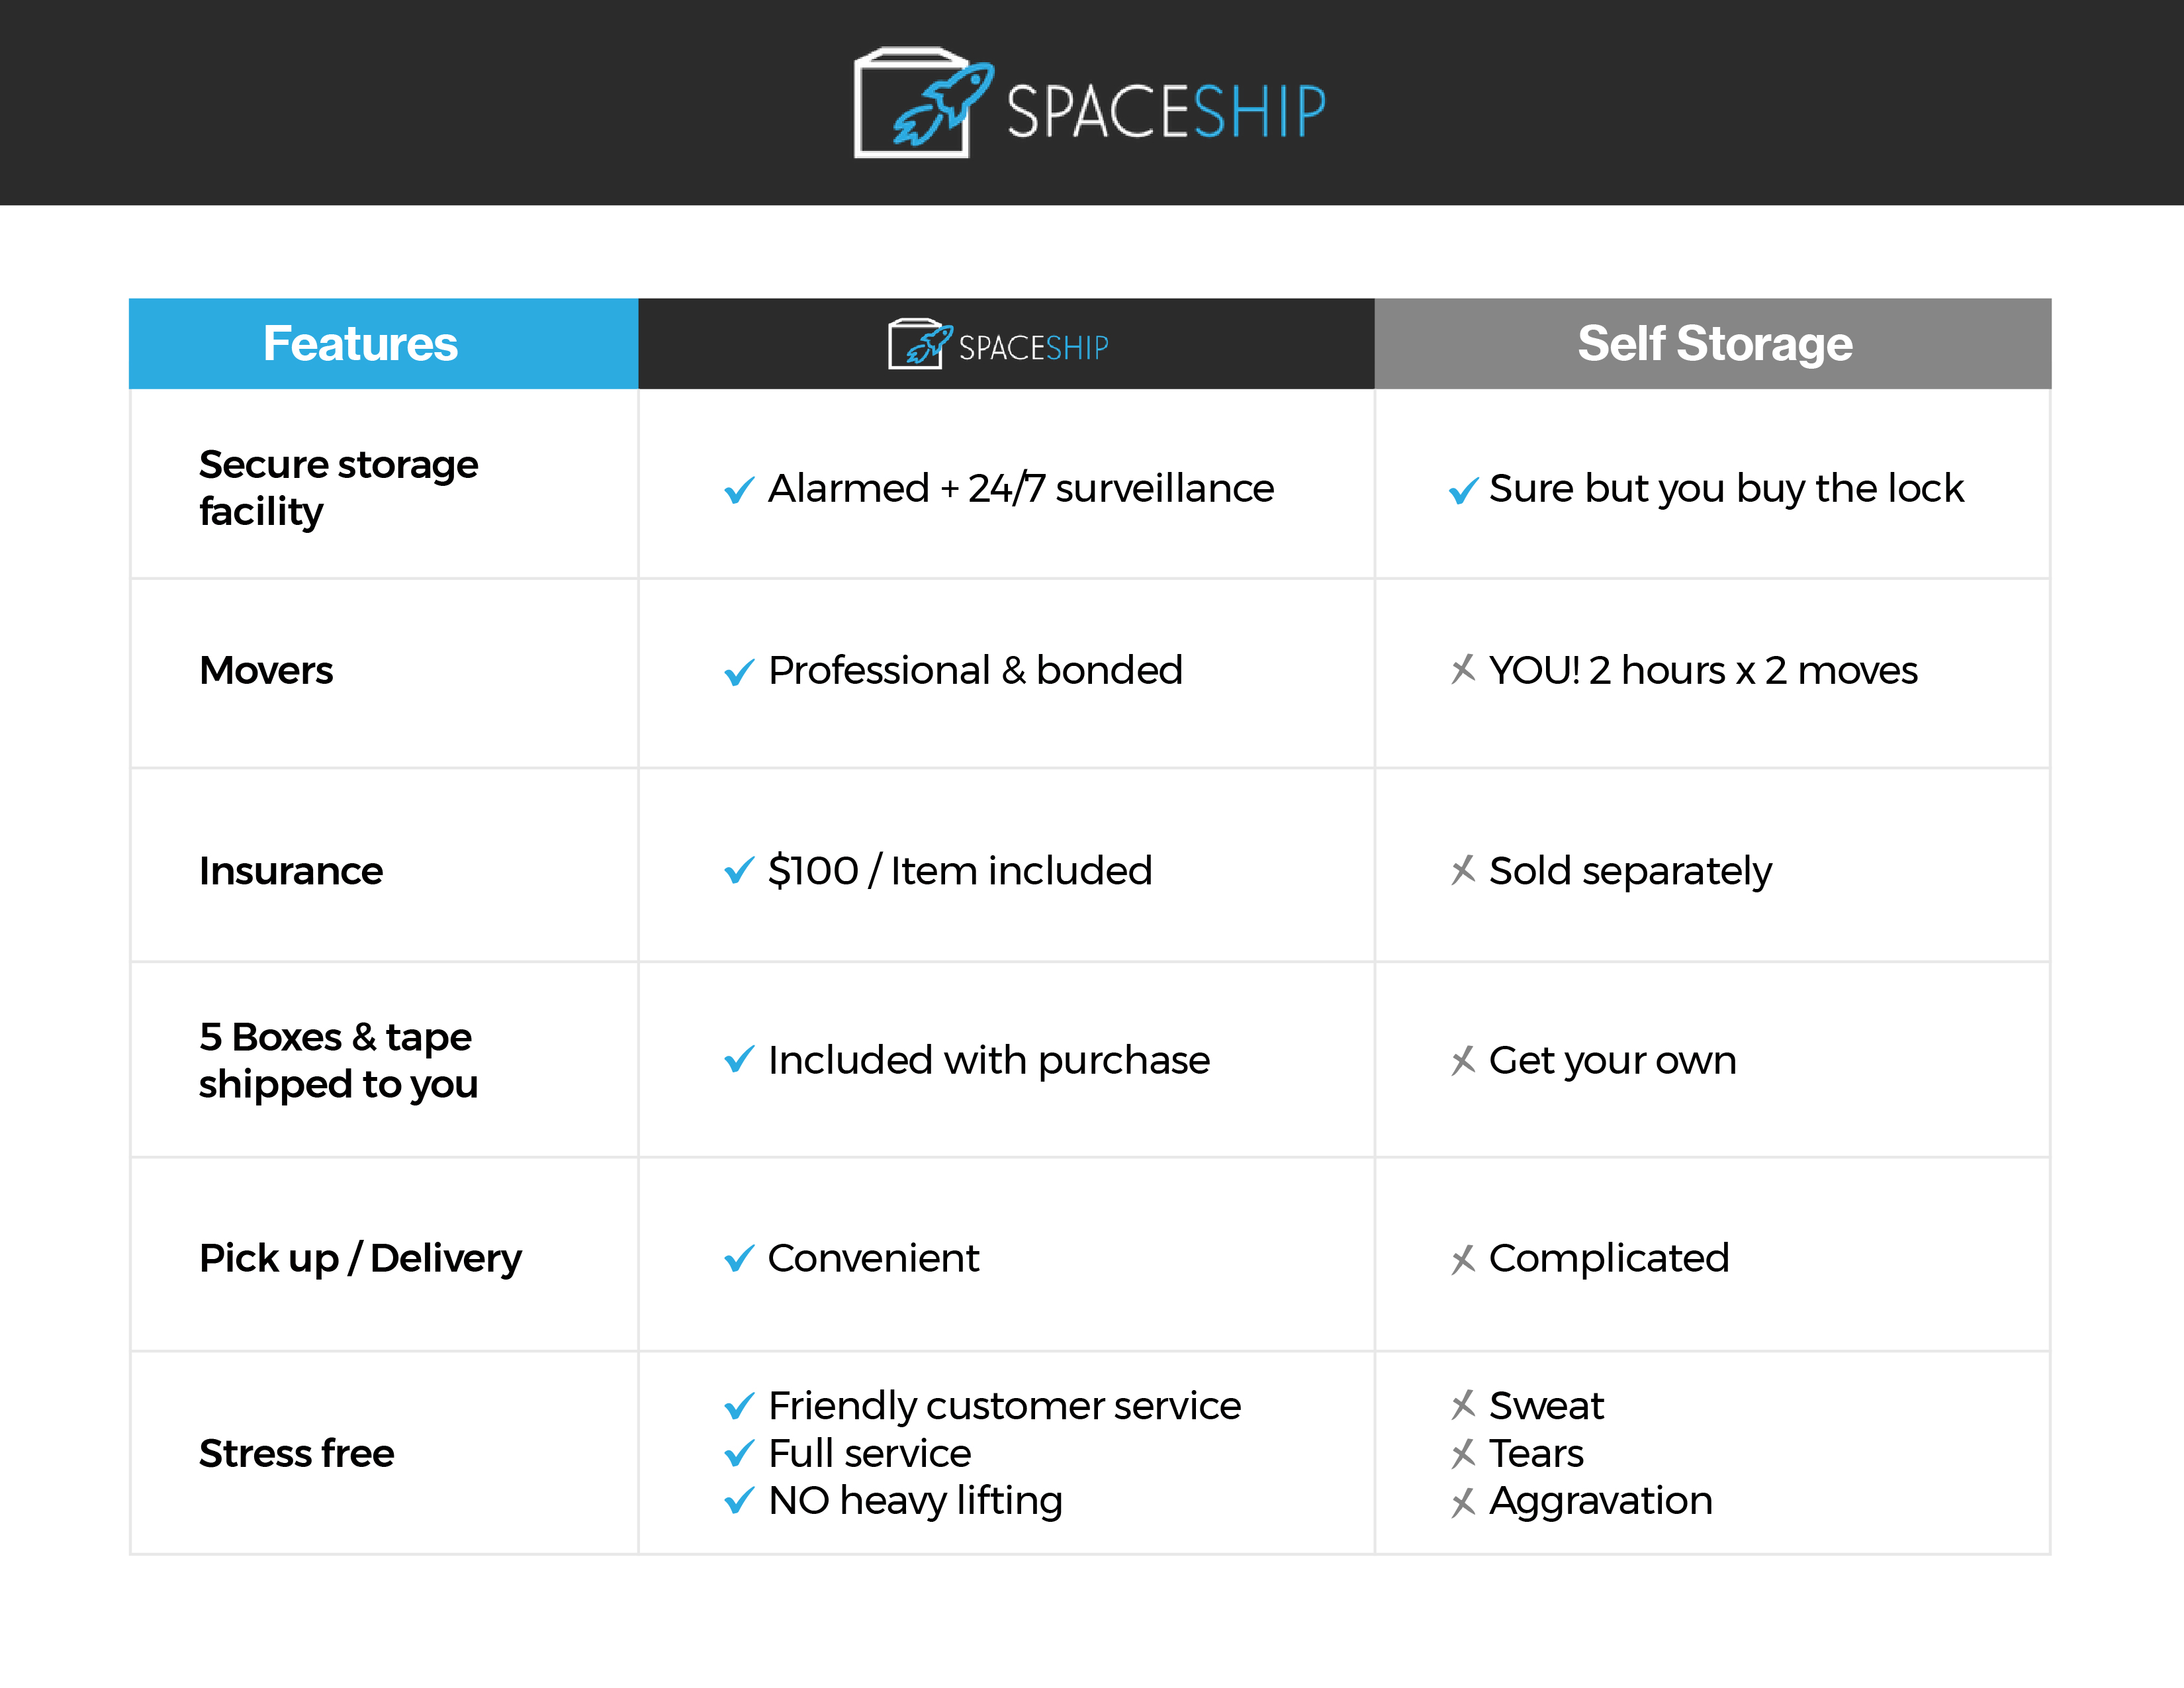Click the X mark beside Complicated

[1463, 1259]
